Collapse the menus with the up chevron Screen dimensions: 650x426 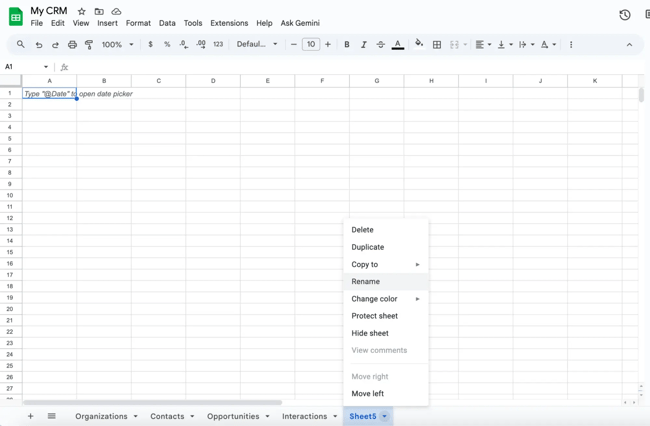tap(629, 44)
